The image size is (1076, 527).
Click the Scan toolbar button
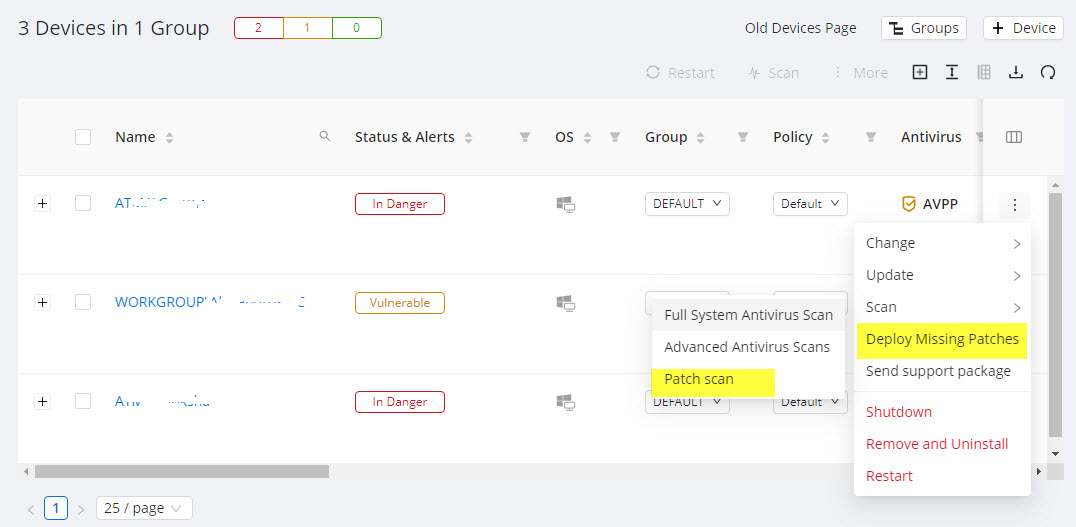pyautogui.click(x=773, y=73)
